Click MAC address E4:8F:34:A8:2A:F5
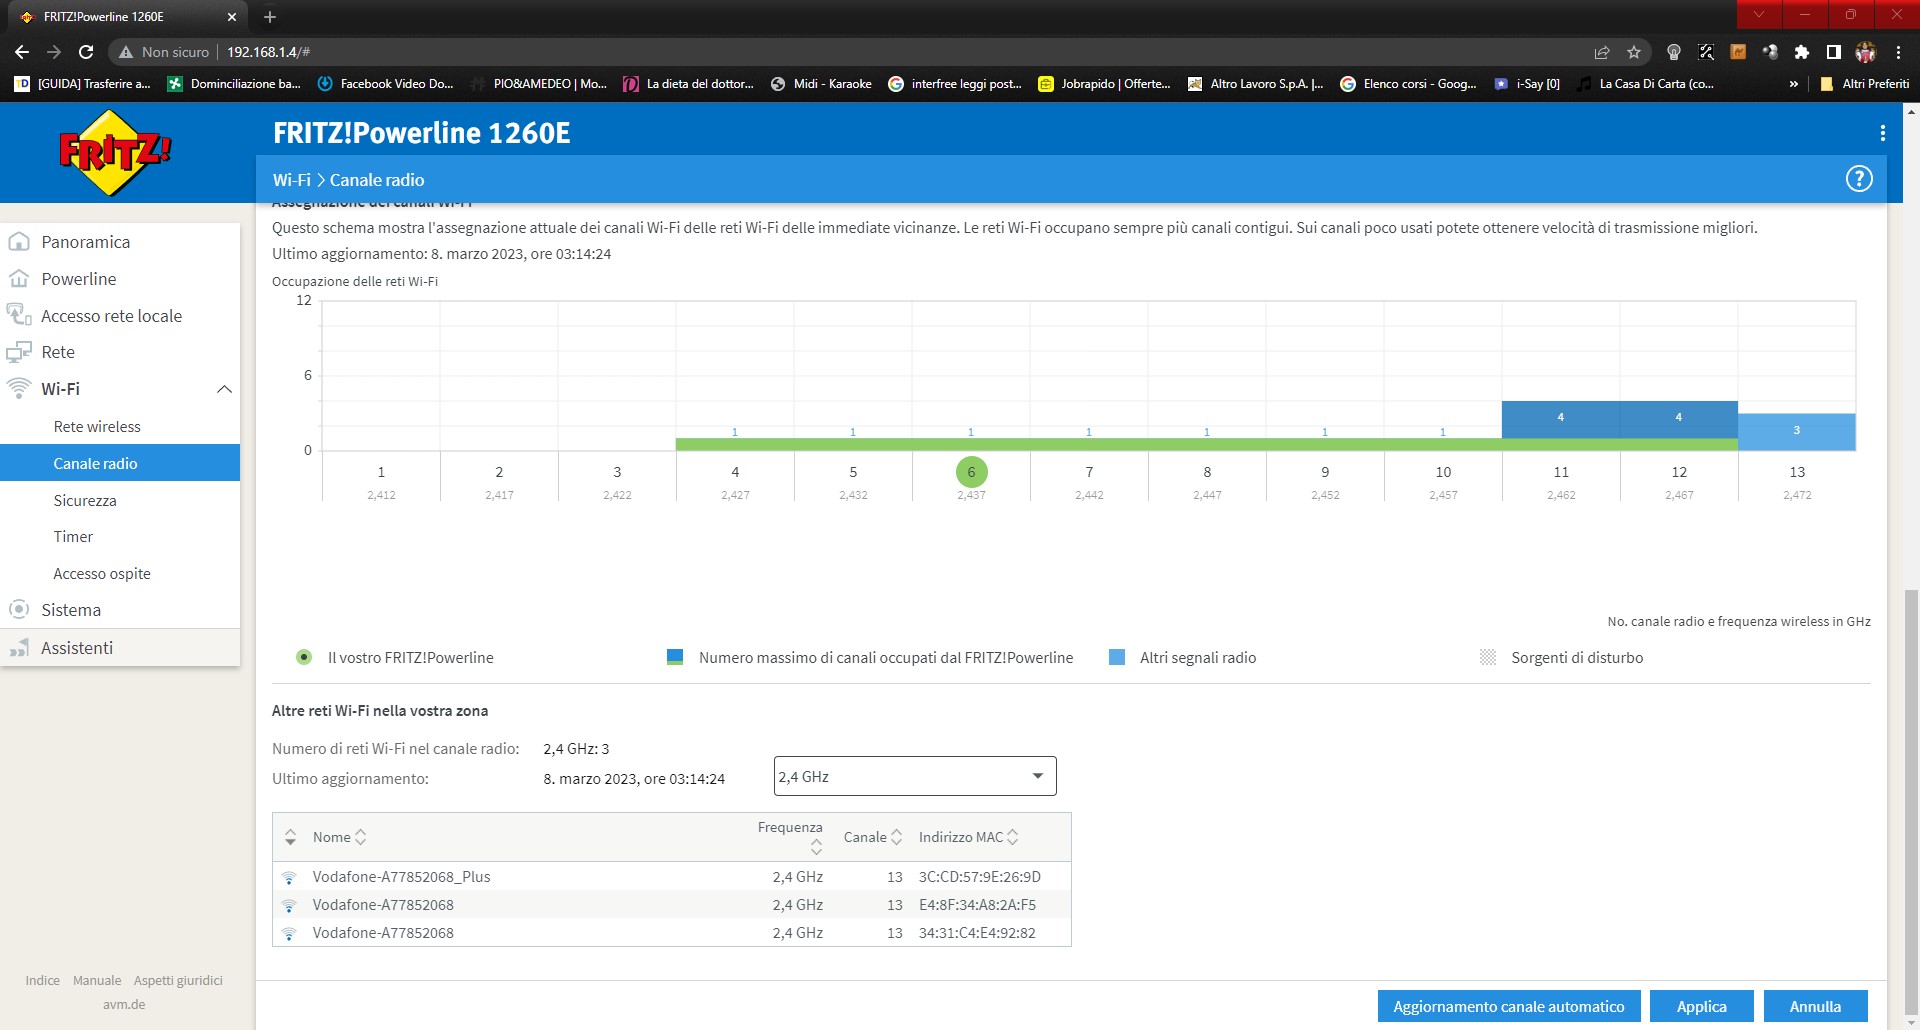 pos(977,905)
